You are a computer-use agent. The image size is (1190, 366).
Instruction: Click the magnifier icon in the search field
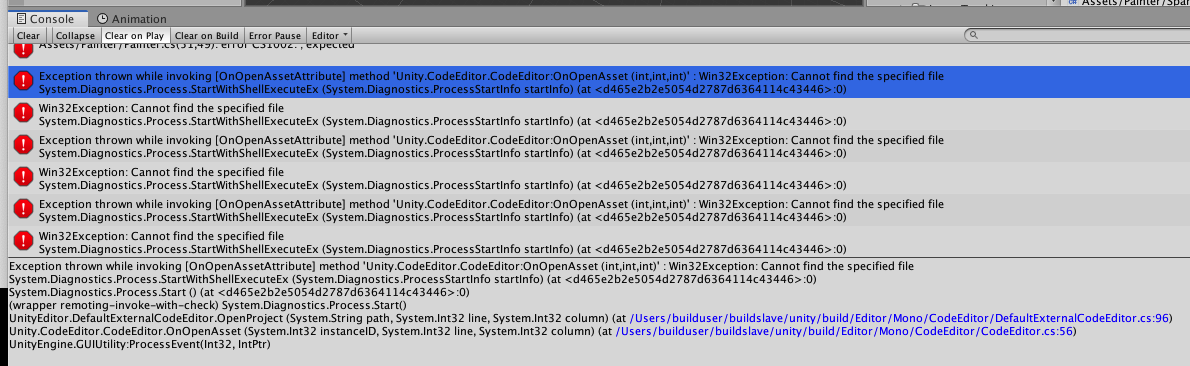(973, 36)
